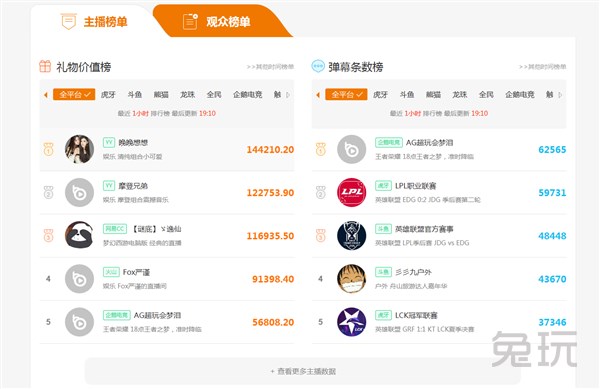Screen dimensions: 600x389
Task: Open the LCK冠军联赛 purple logo
Action: pyautogui.click(x=352, y=322)
